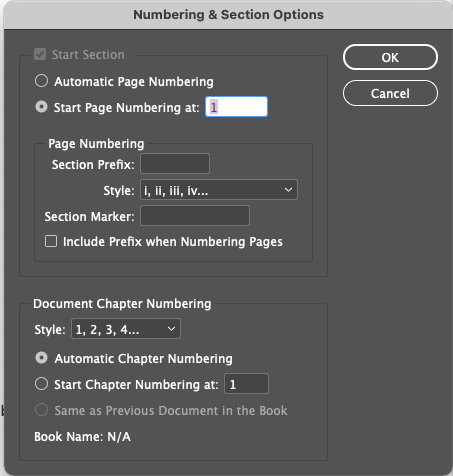
Task: Click the Automatic Chapter Numbering label text
Action: tap(144, 359)
